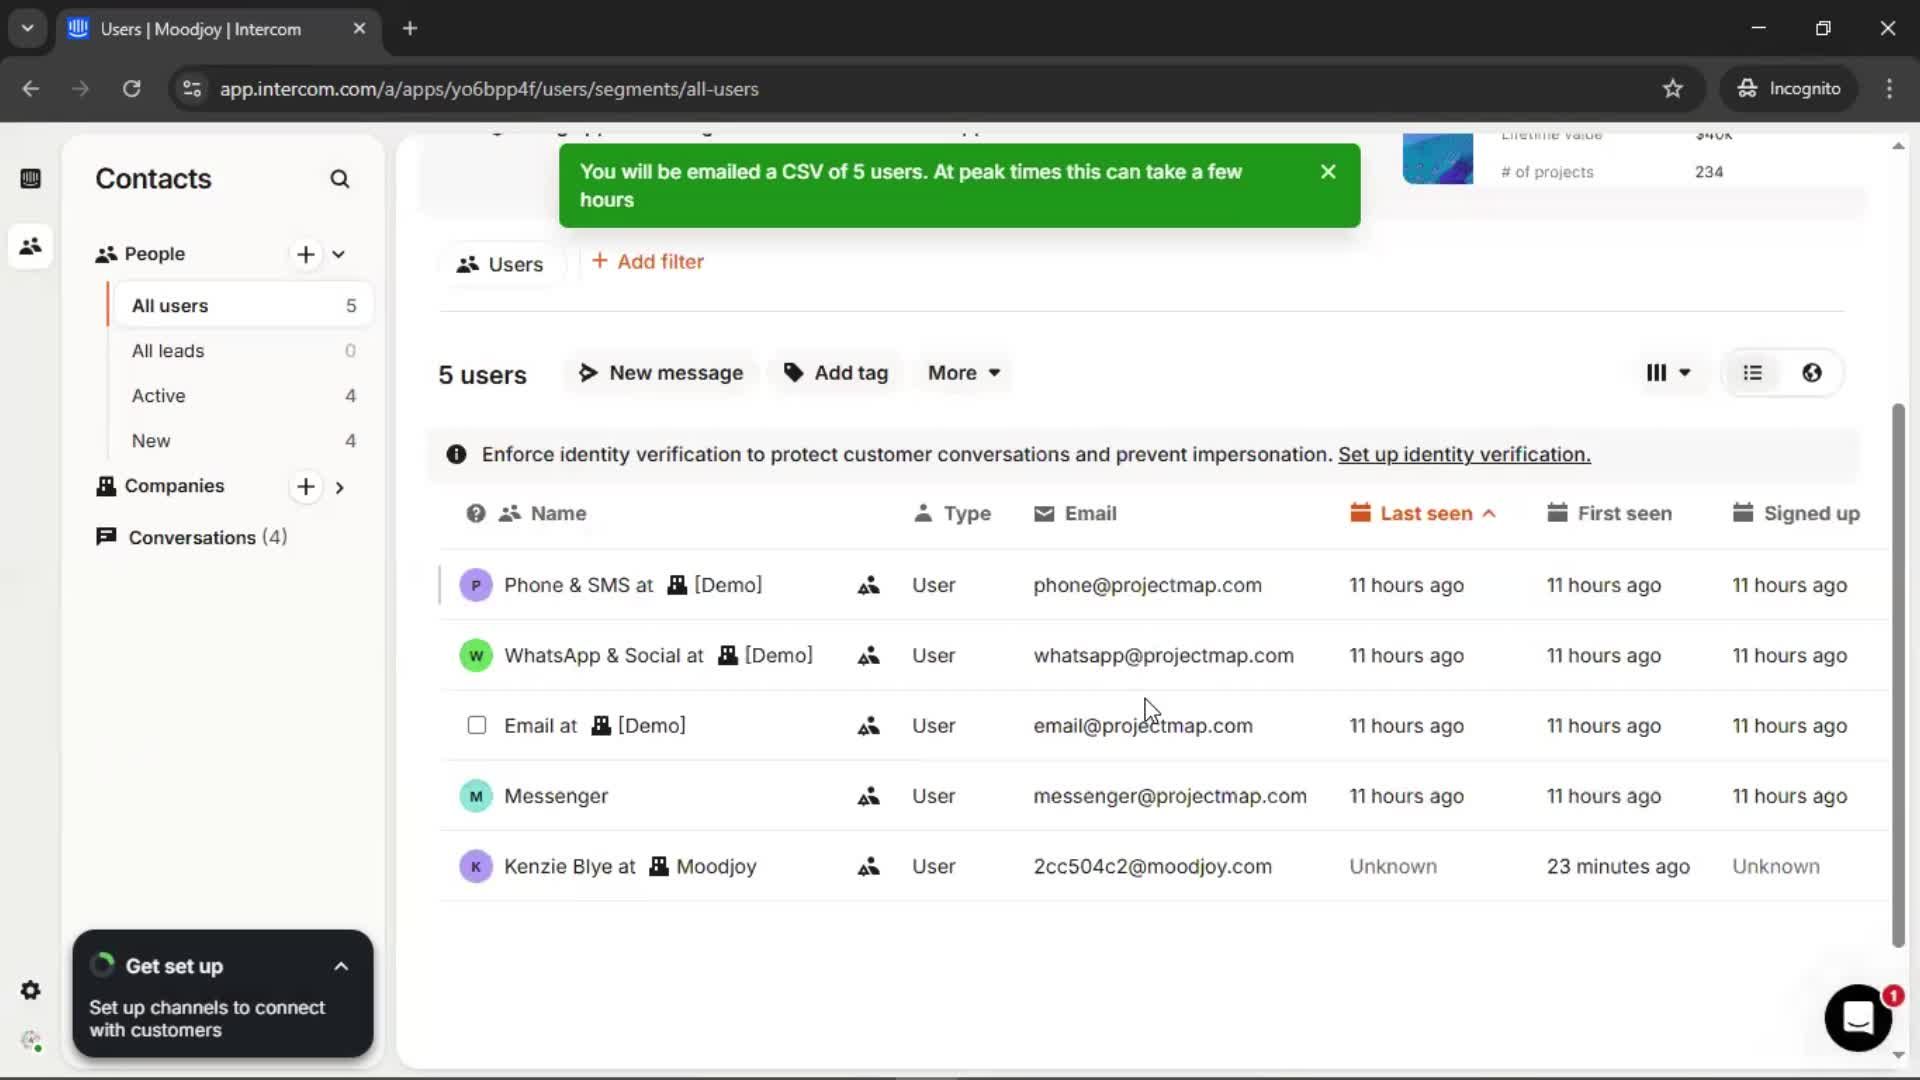Tick the checkbox for Email at [Demo] row
Screen dimensions: 1920x1080
477,725
